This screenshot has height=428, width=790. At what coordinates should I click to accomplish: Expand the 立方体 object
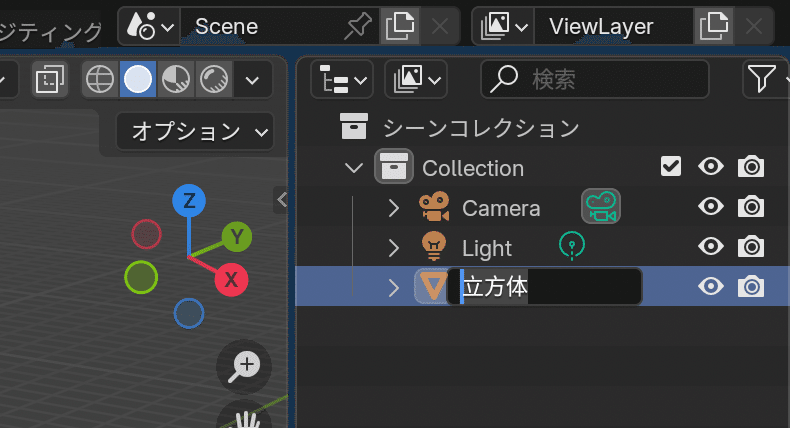point(393,287)
